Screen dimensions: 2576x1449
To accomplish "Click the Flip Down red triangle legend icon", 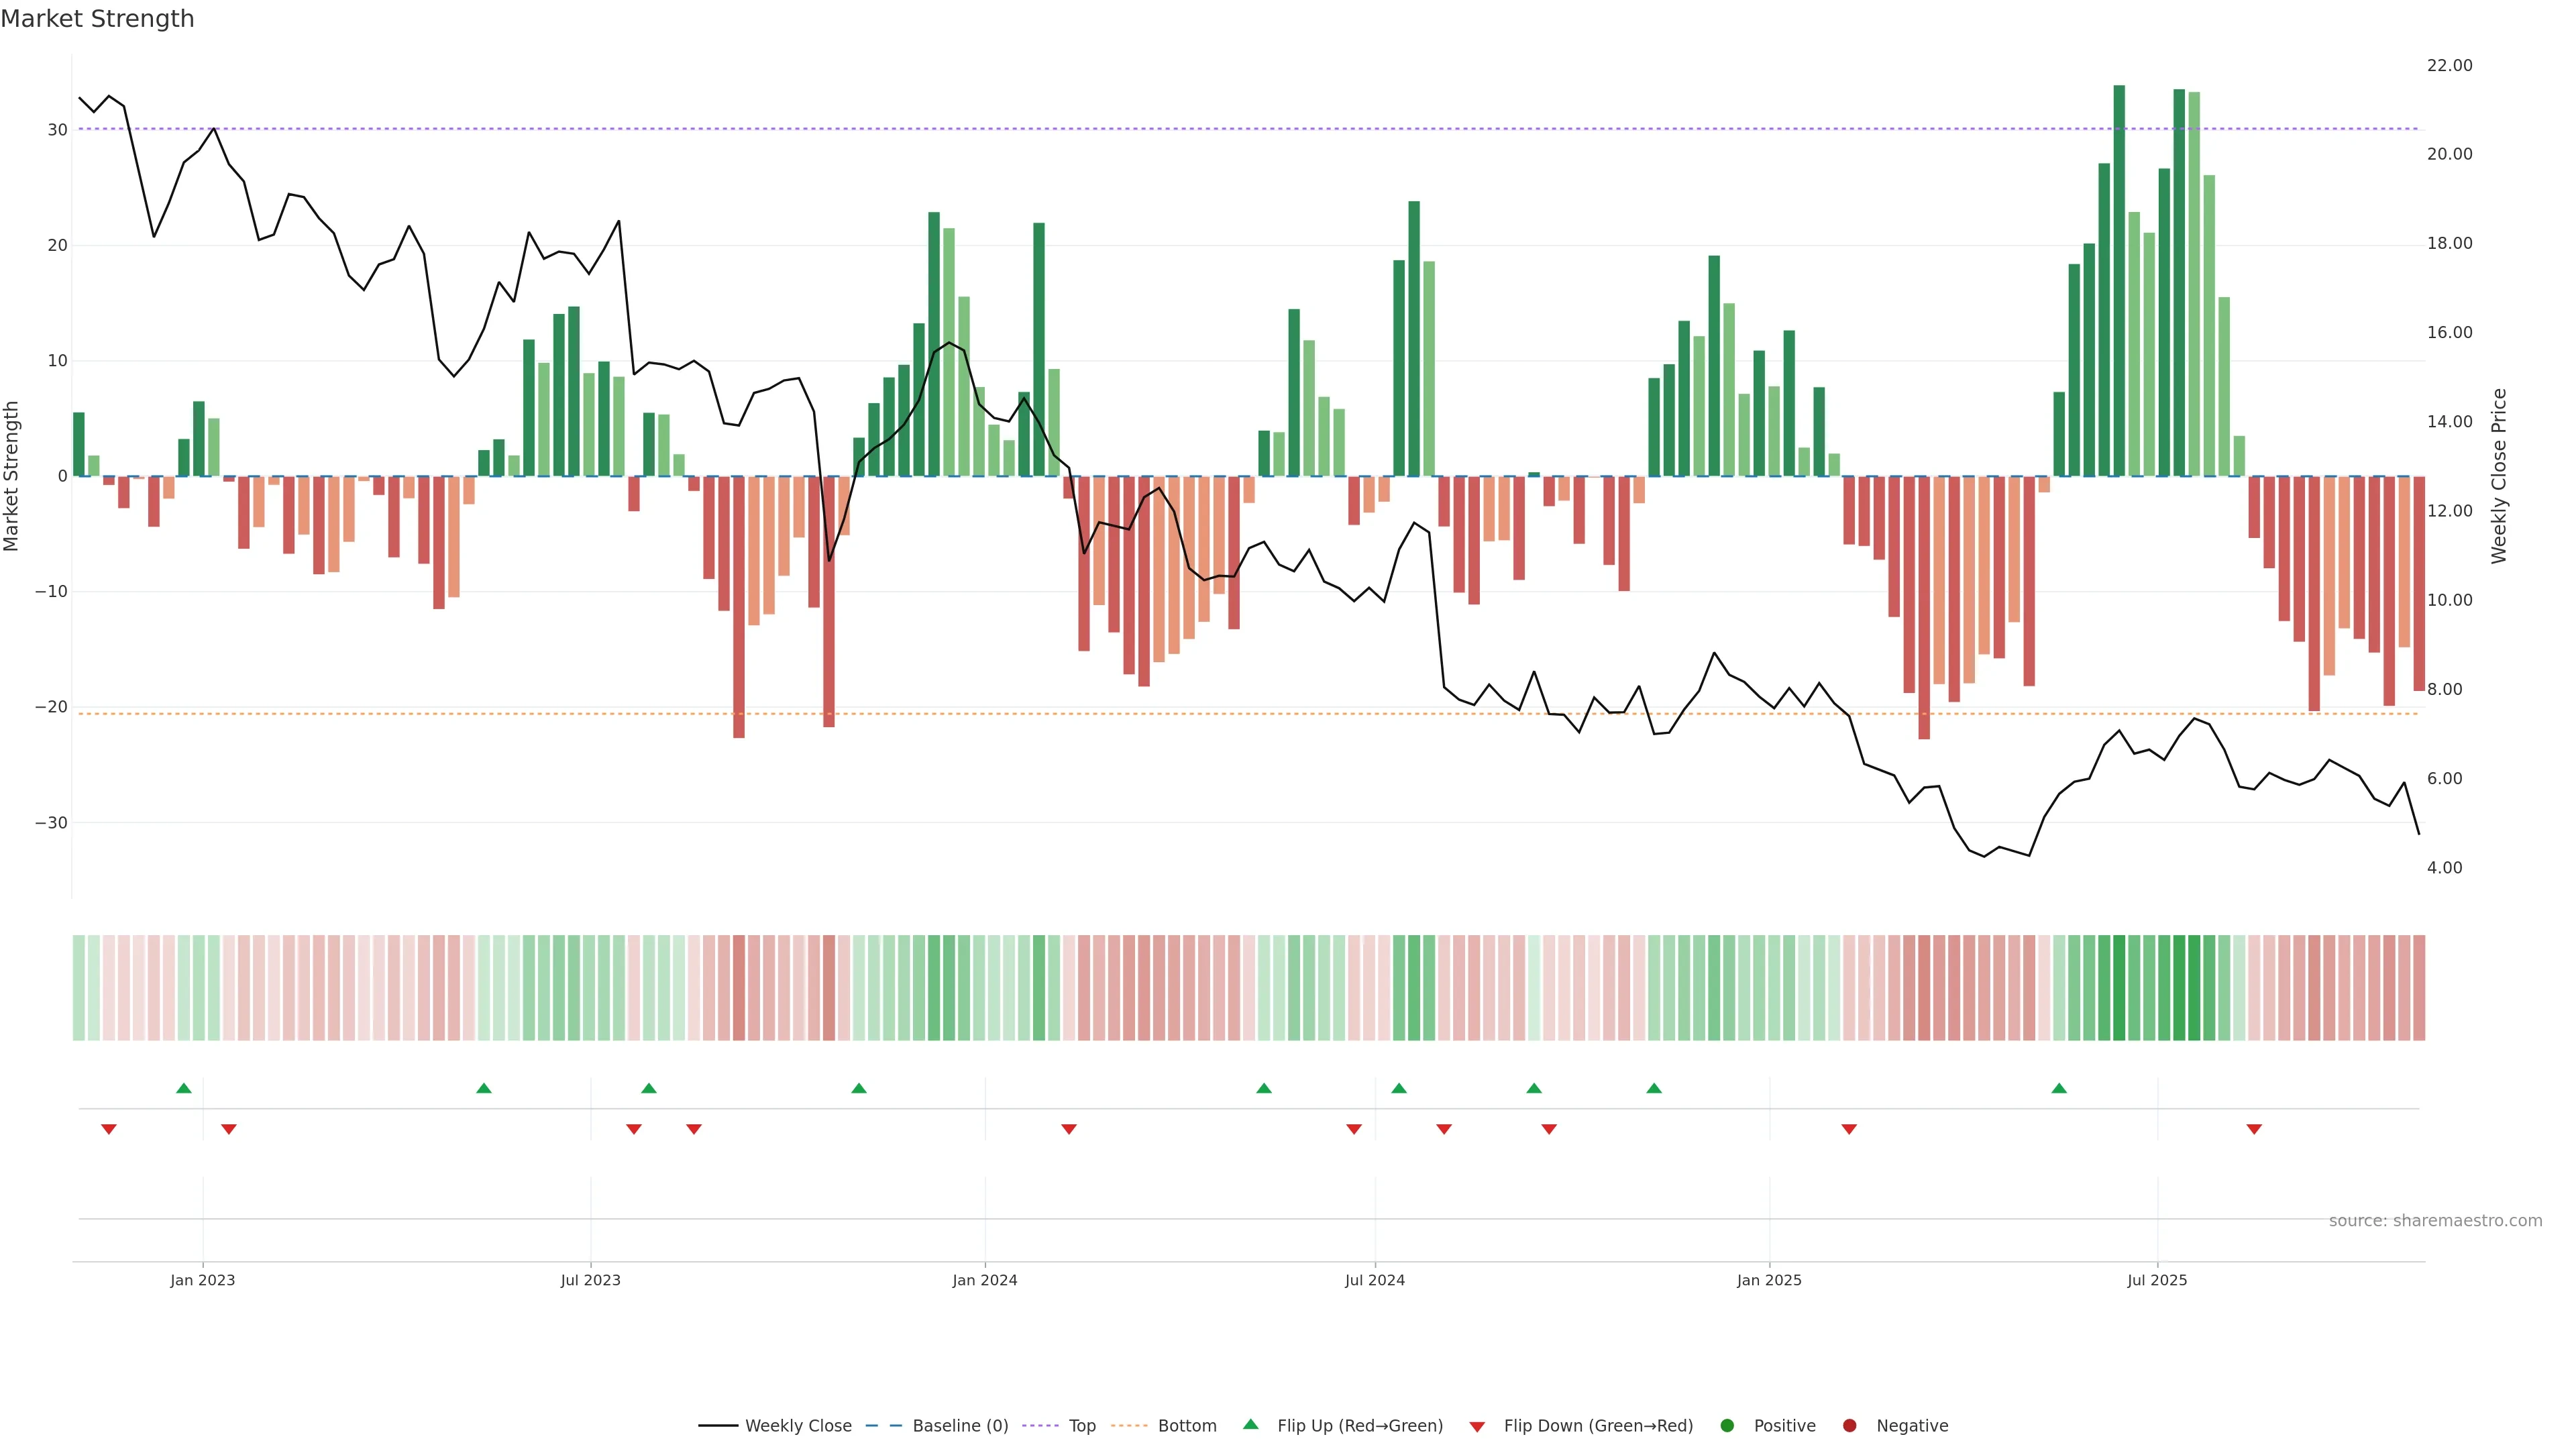I will tap(1477, 1426).
